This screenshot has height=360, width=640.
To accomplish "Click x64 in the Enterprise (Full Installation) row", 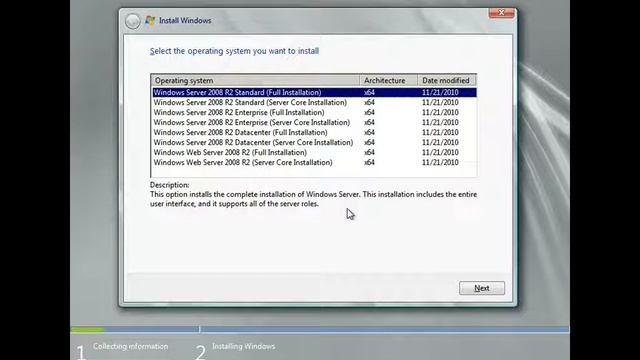I will (369, 113).
